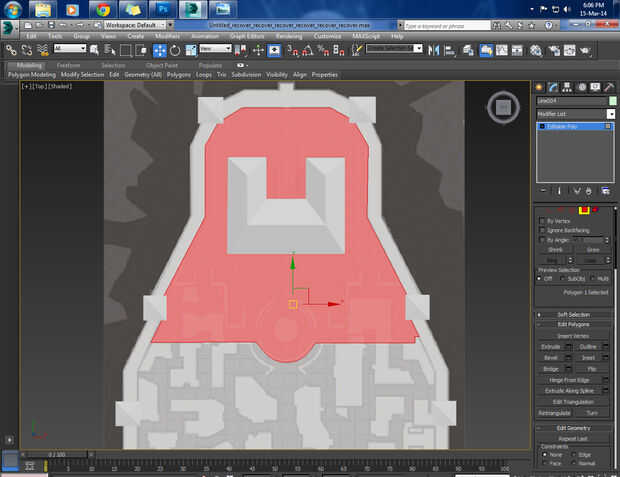Open the Hierarchy command panel tab
This screenshot has width=620, height=477.
[x=567, y=87]
